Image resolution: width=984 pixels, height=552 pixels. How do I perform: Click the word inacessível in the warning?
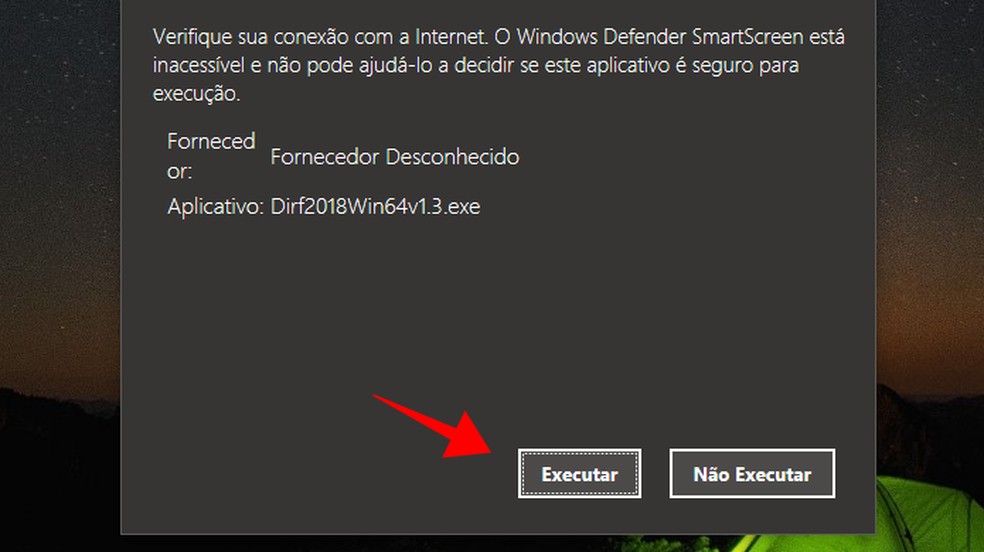pyautogui.click(x=198, y=65)
